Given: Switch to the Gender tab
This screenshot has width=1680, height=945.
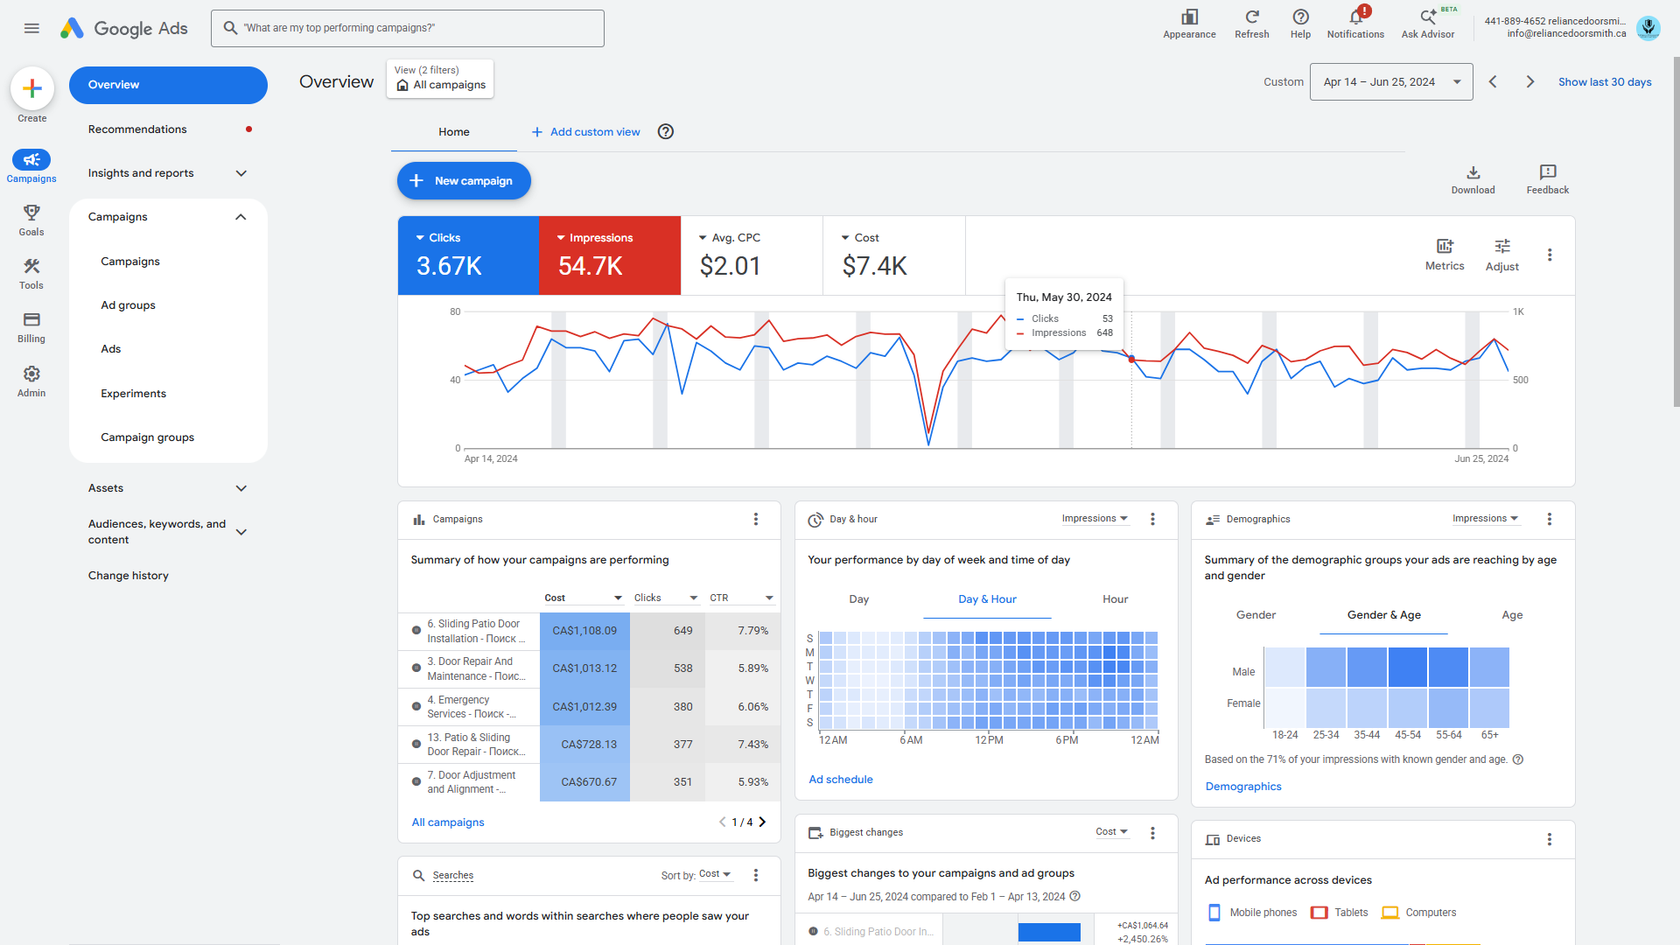Looking at the screenshot, I should pos(1256,615).
